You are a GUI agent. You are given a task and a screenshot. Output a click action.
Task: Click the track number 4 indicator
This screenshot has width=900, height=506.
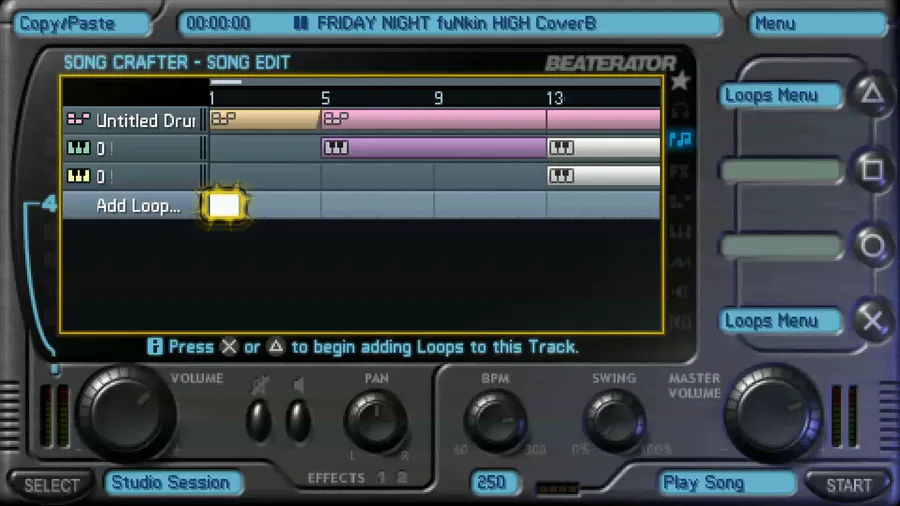coord(49,203)
